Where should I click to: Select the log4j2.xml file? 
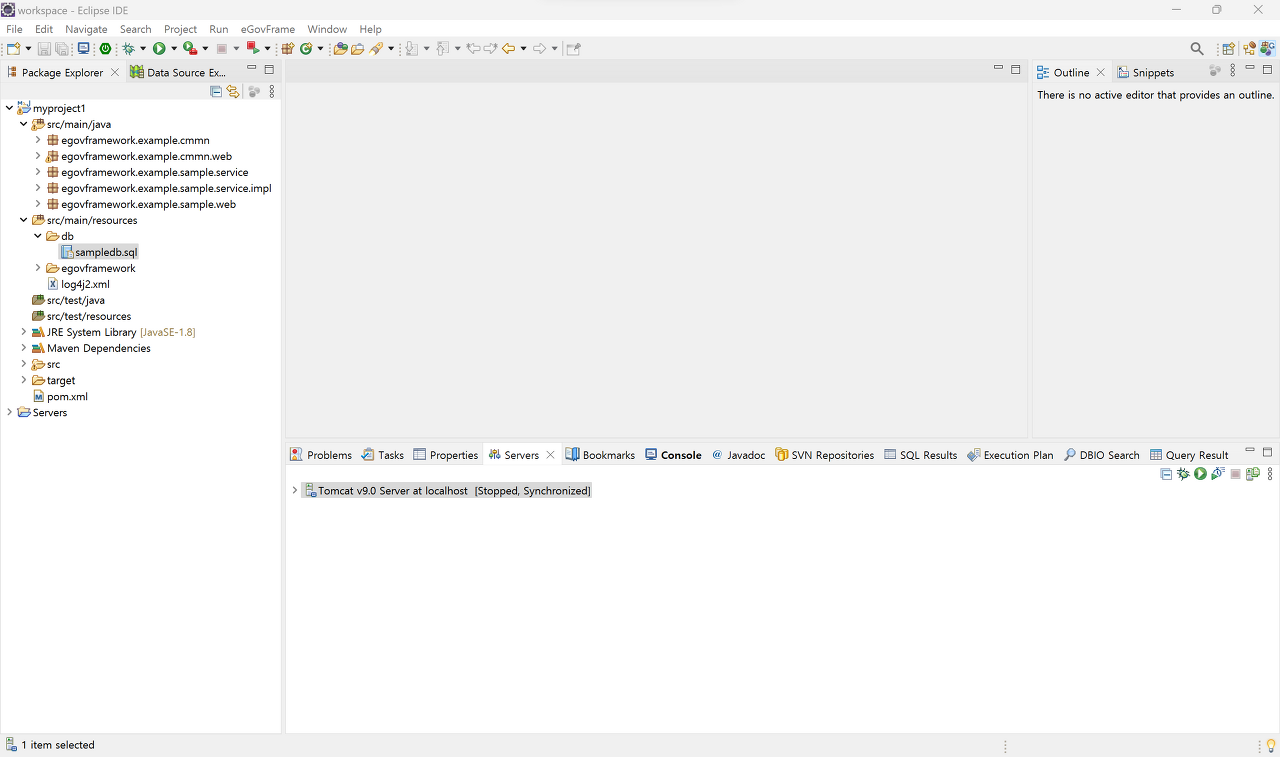coord(78,284)
